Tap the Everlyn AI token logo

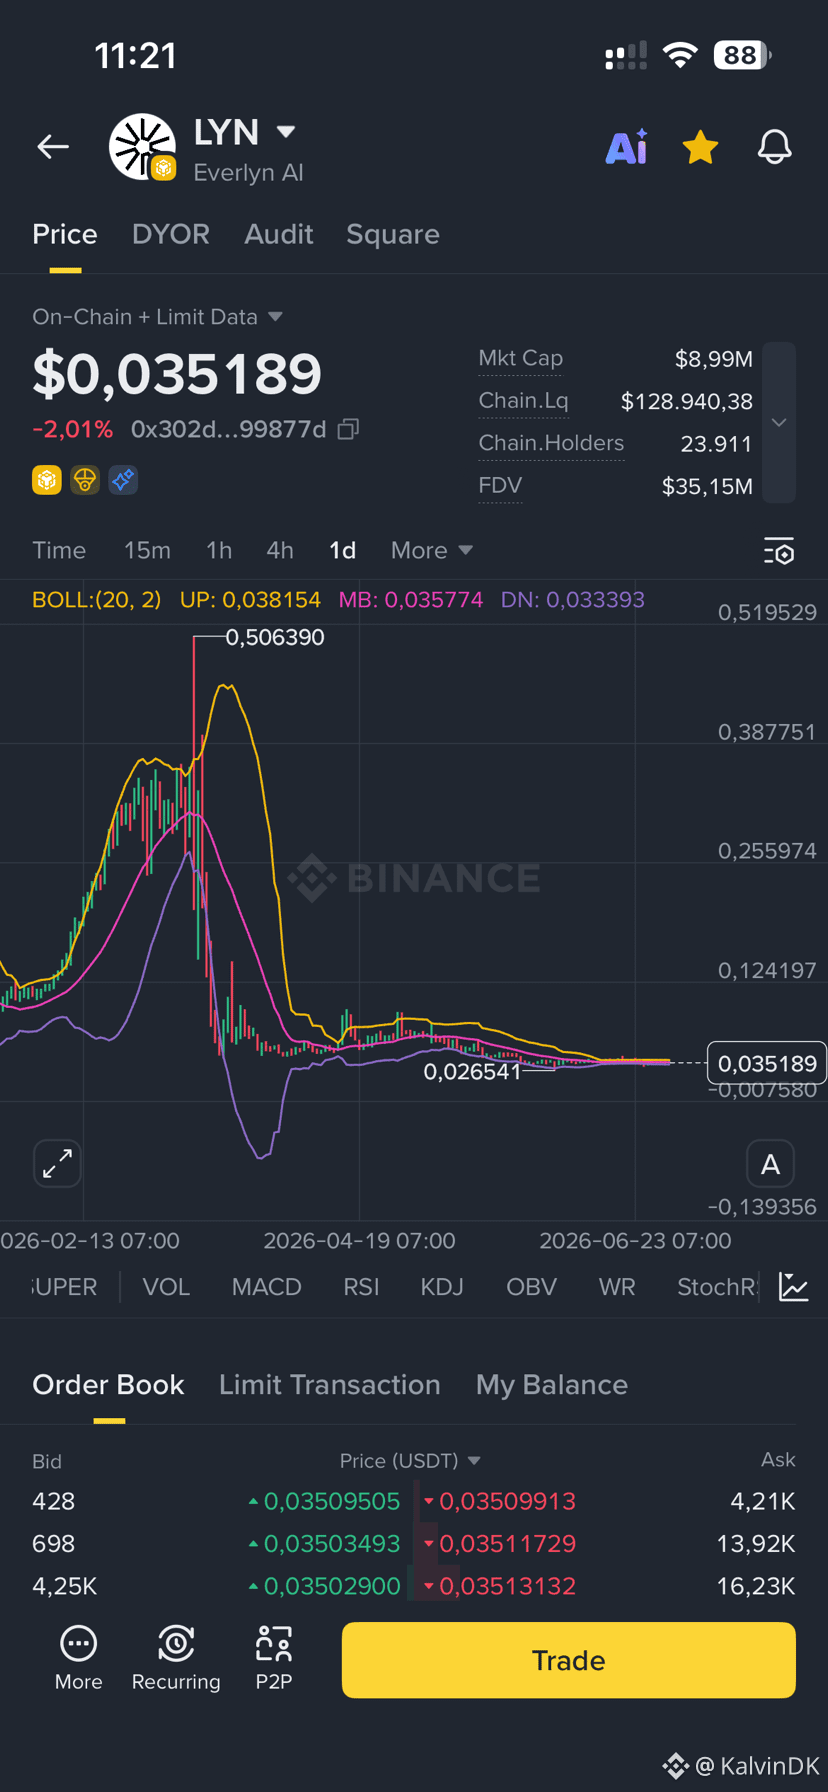click(x=142, y=147)
